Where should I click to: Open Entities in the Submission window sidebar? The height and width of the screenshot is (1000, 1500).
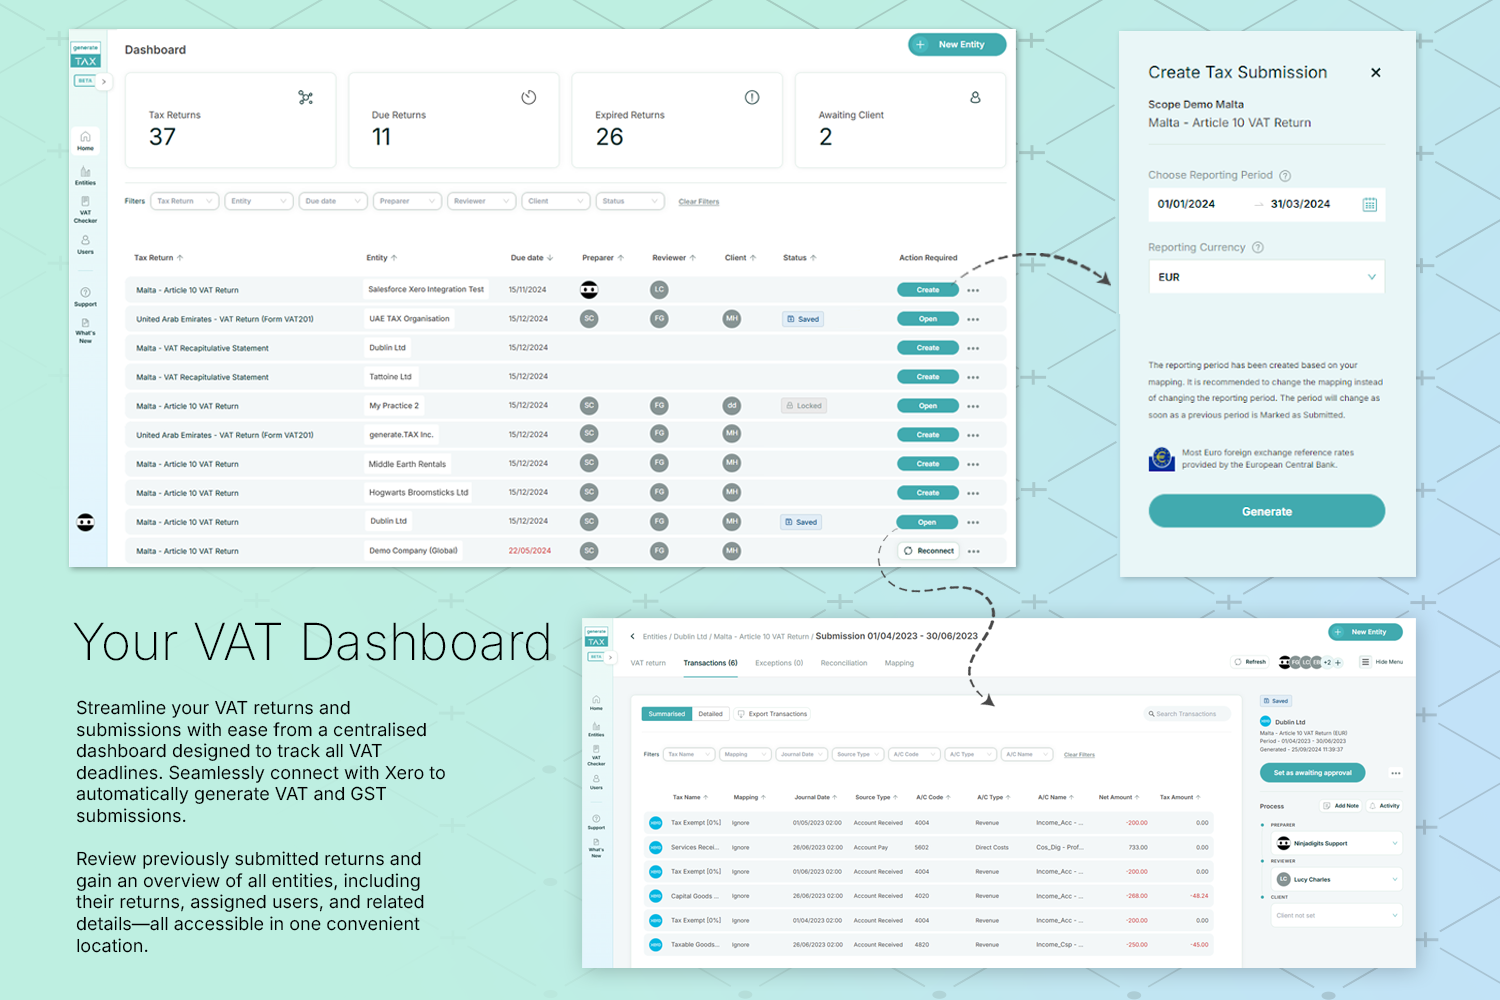point(596,730)
